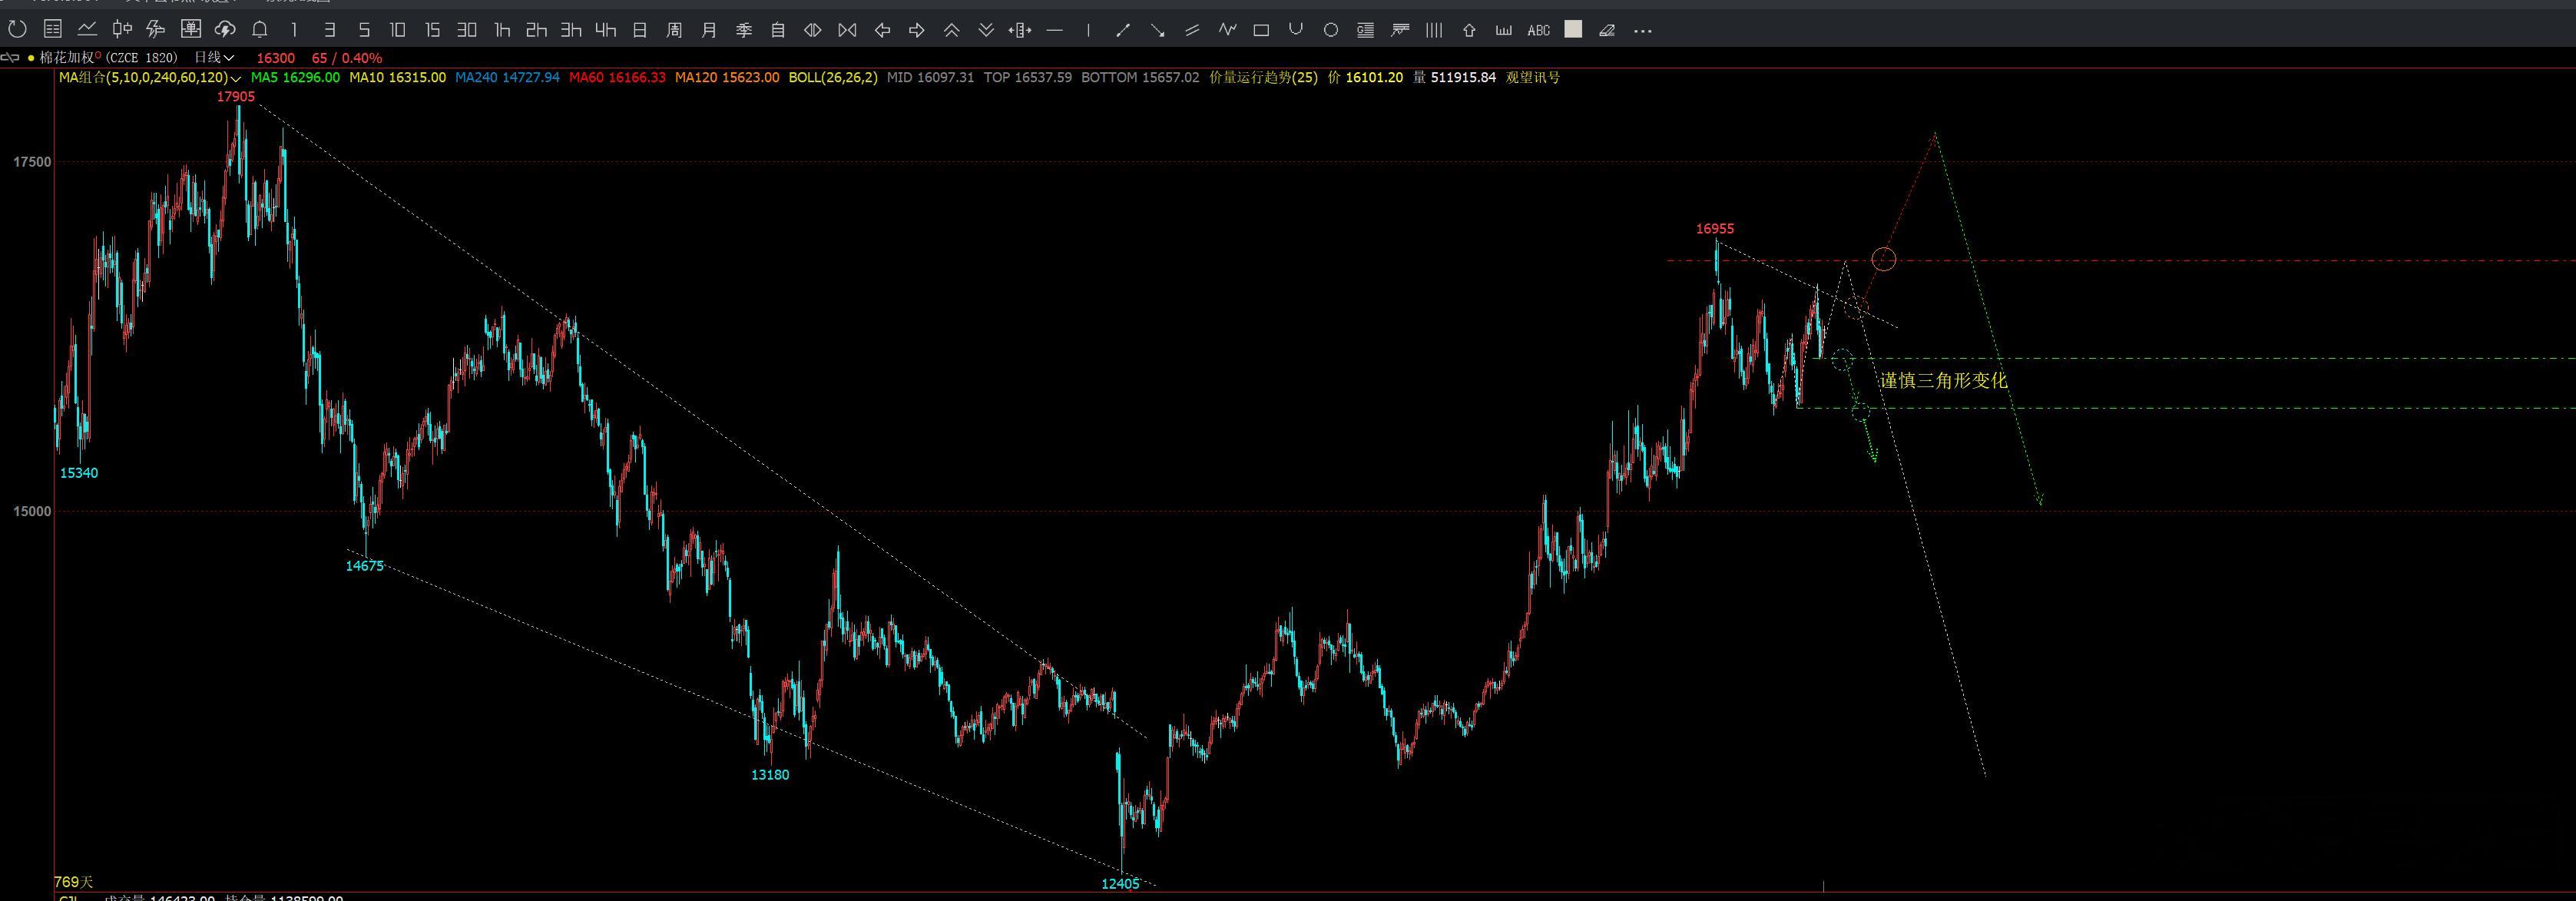Click the BOLL(26,26,2) indicator label
The image size is (2576, 901).
point(833,77)
